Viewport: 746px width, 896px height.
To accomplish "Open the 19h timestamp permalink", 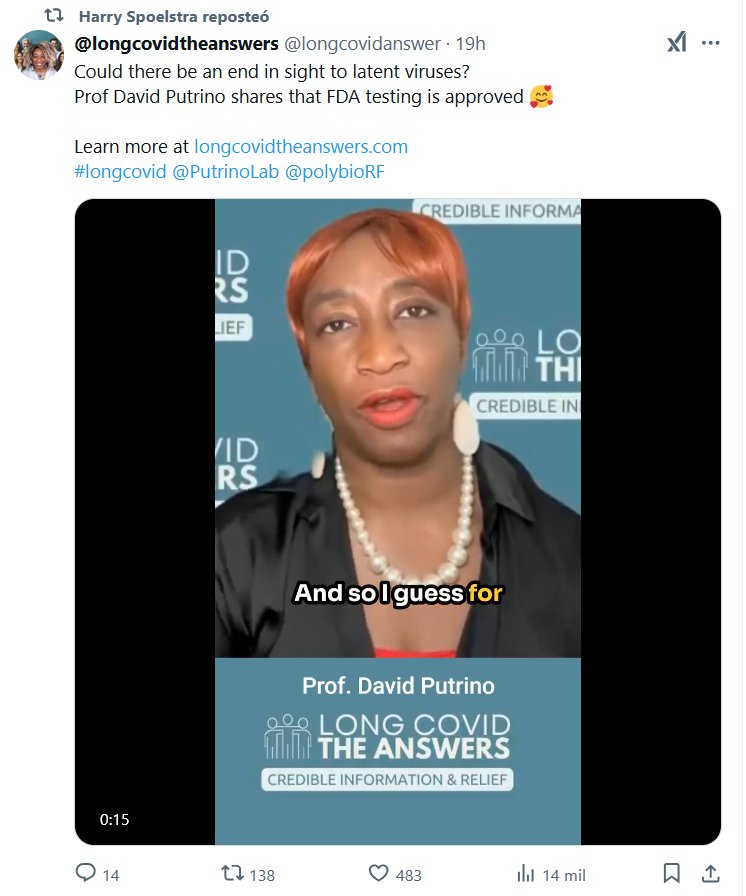I will coord(470,43).
